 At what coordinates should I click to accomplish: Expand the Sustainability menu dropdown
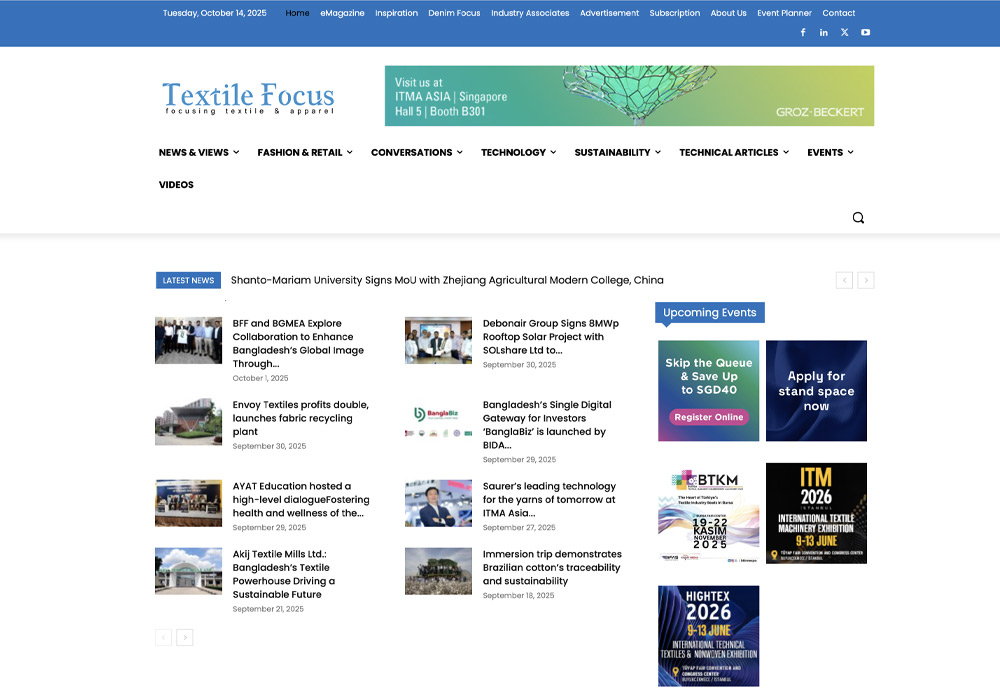tap(617, 153)
